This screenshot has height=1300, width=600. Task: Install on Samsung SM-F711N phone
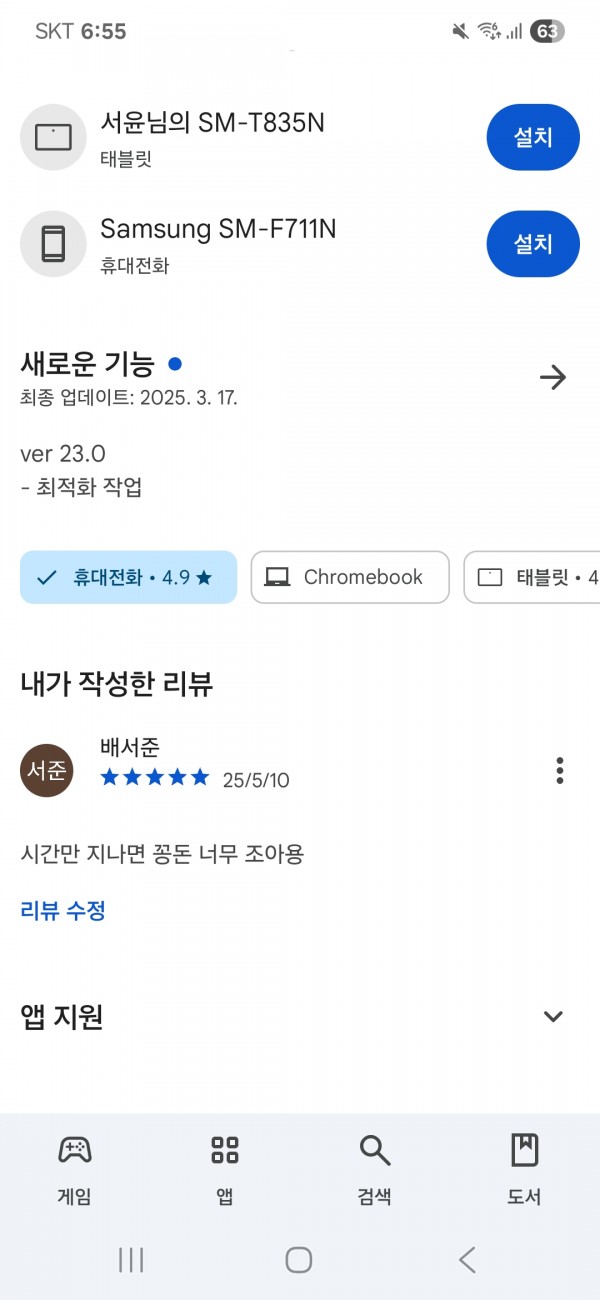click(533, 244)
